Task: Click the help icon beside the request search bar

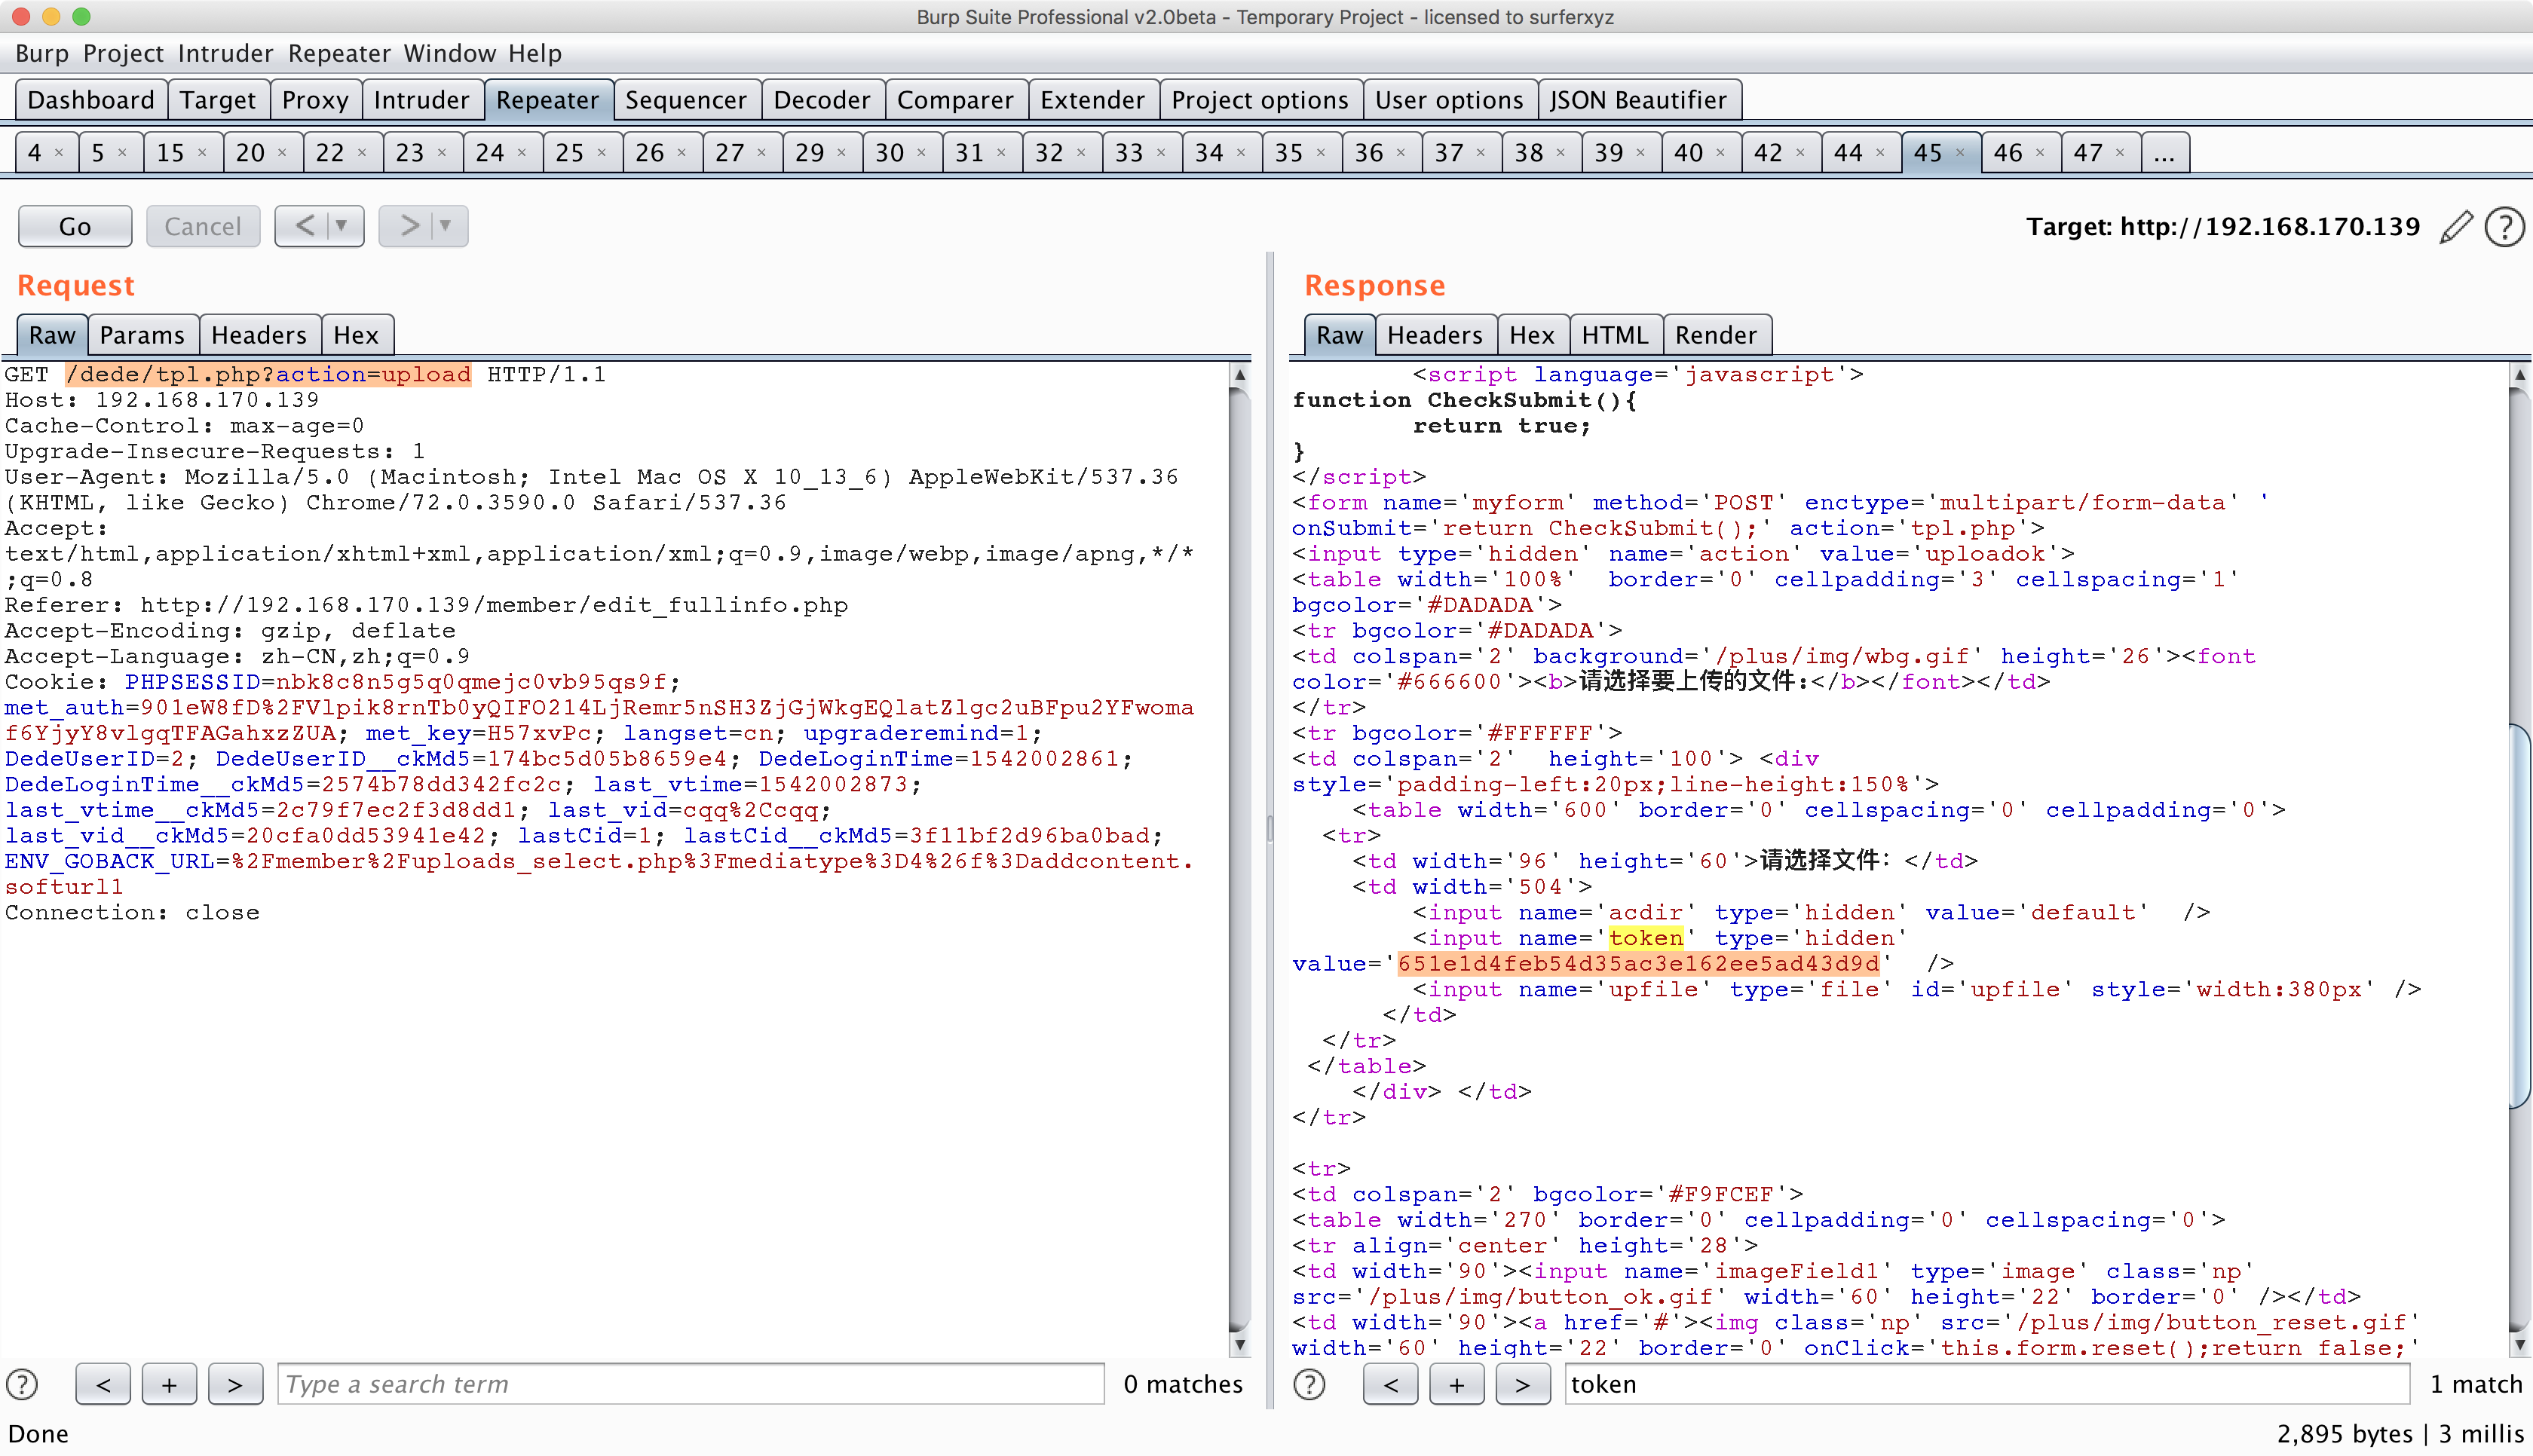Action: tap(20, 1384)
